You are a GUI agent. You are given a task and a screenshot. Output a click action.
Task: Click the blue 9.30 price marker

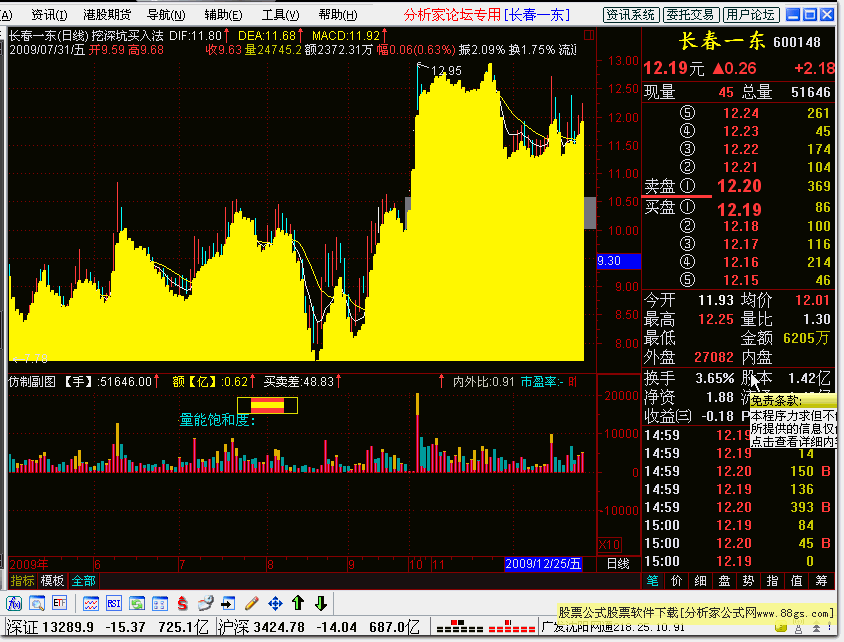618,261
